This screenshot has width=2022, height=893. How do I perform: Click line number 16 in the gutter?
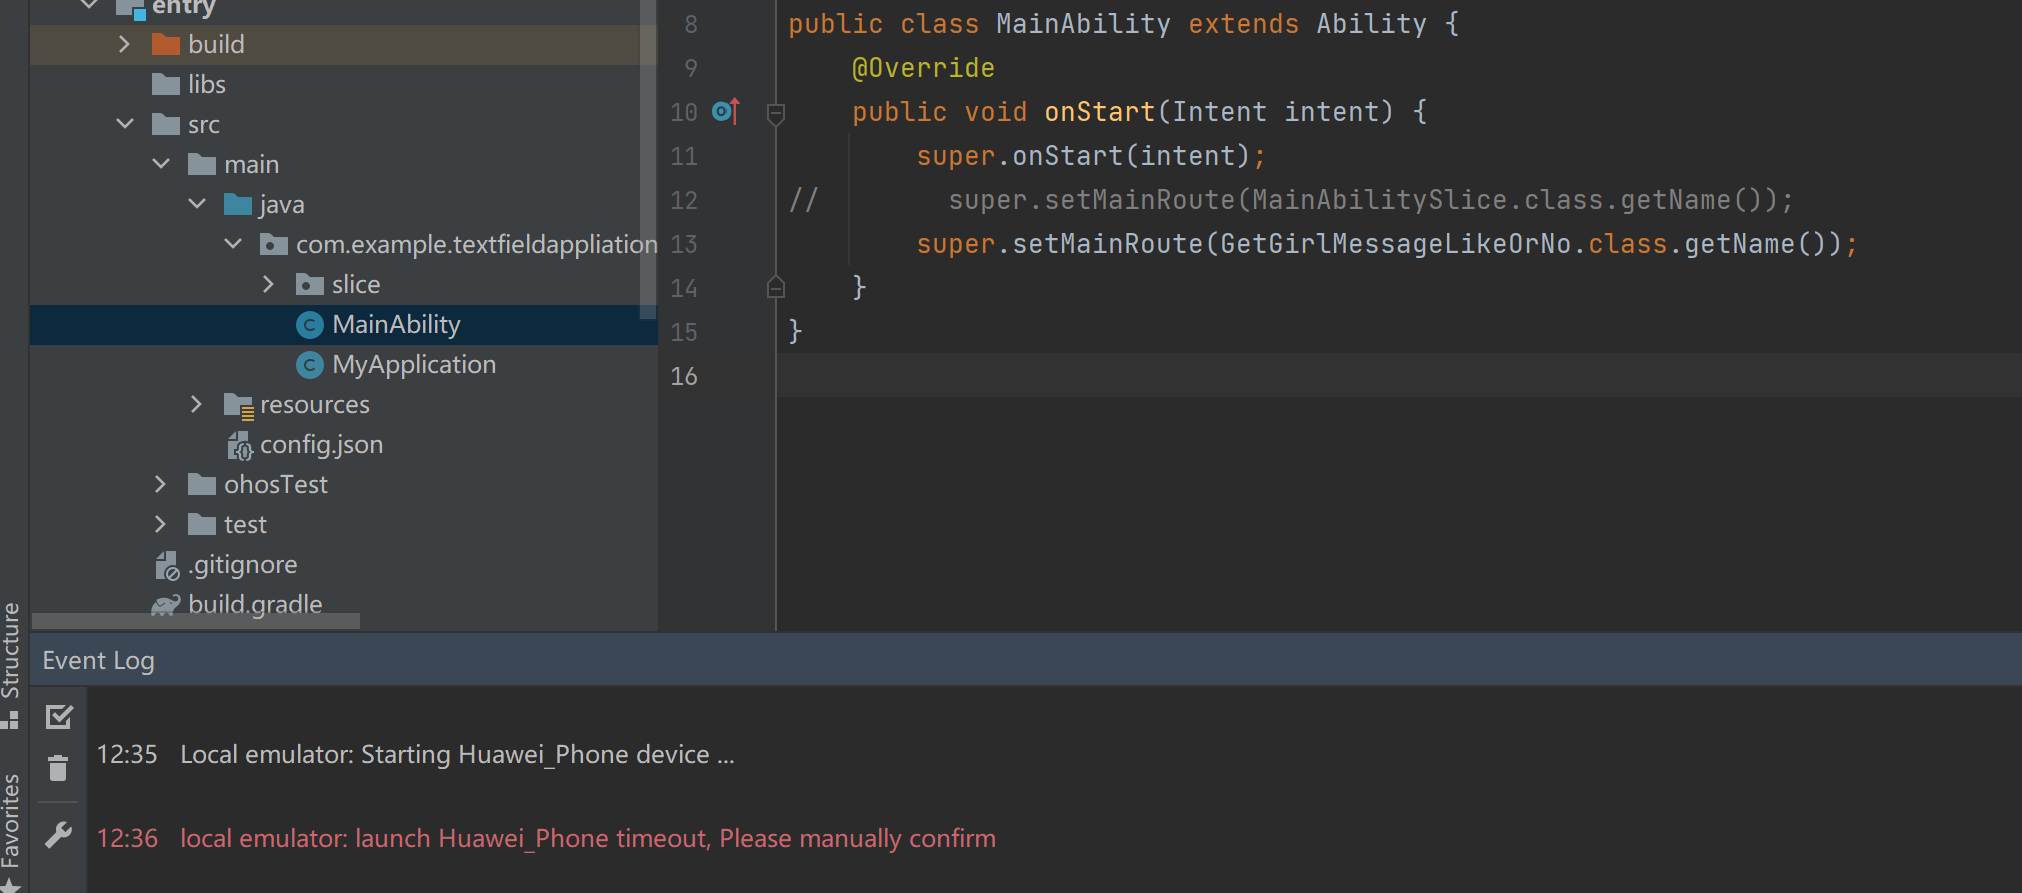pos(684,376)
